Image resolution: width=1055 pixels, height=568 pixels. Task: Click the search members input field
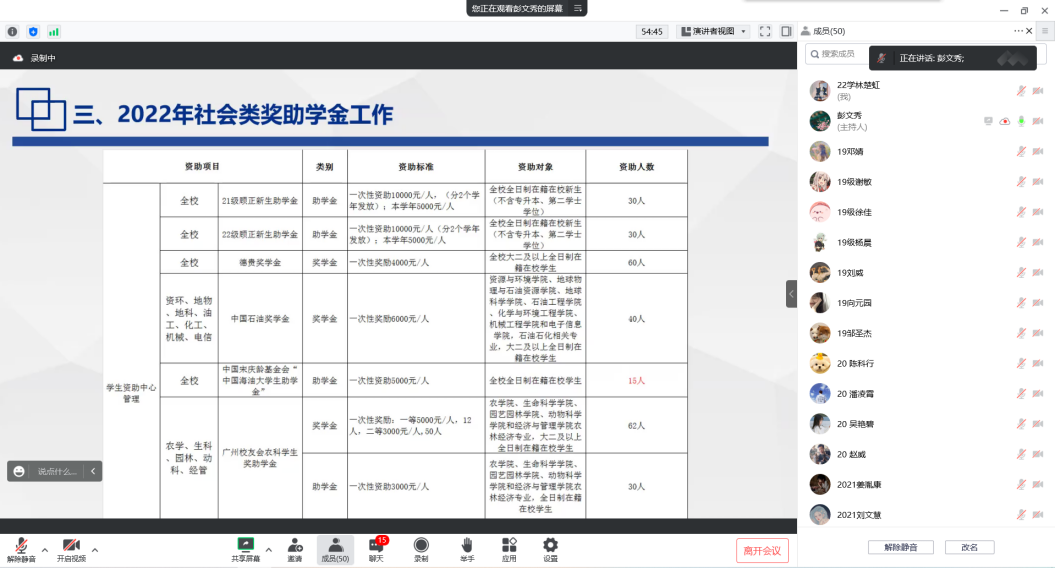point(835,54)
